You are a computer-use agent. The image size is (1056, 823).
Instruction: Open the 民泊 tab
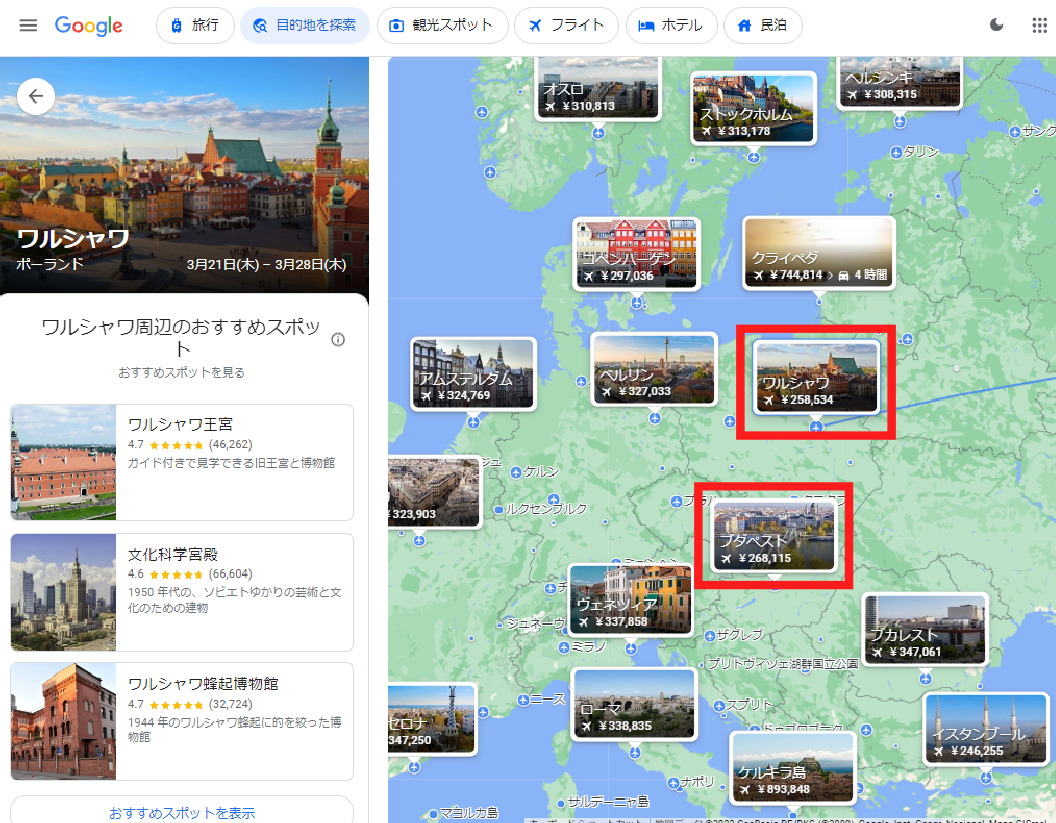[x=763, y=26]
